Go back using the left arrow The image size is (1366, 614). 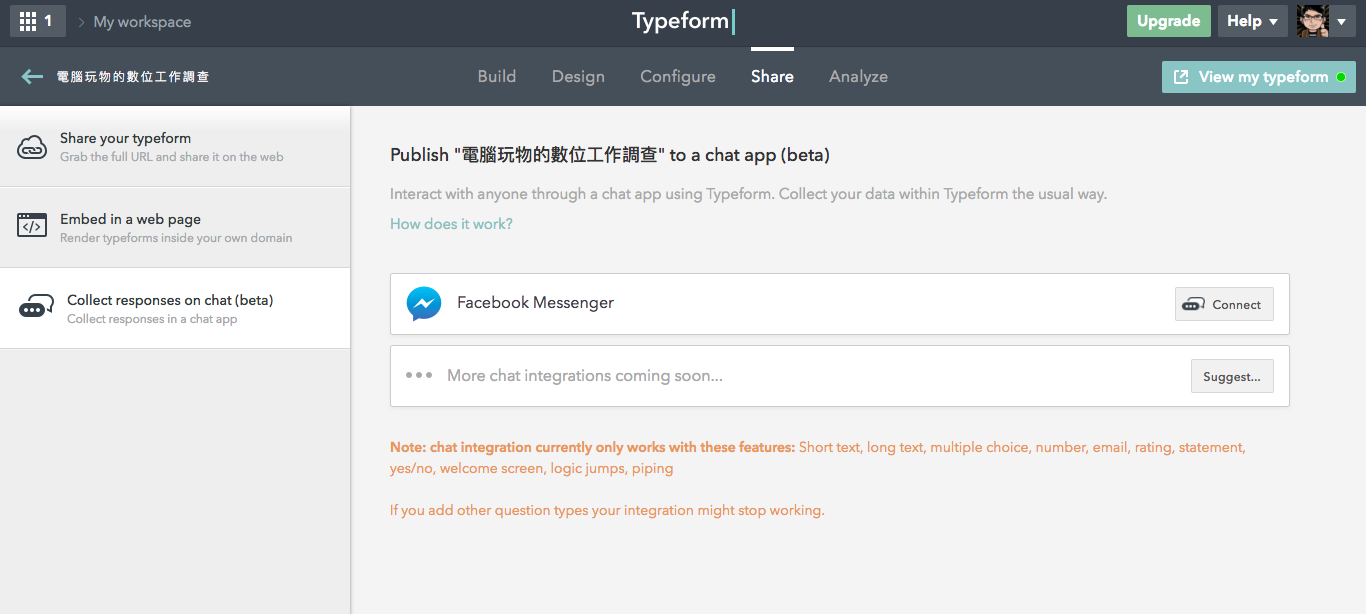(x=32, y=76)
